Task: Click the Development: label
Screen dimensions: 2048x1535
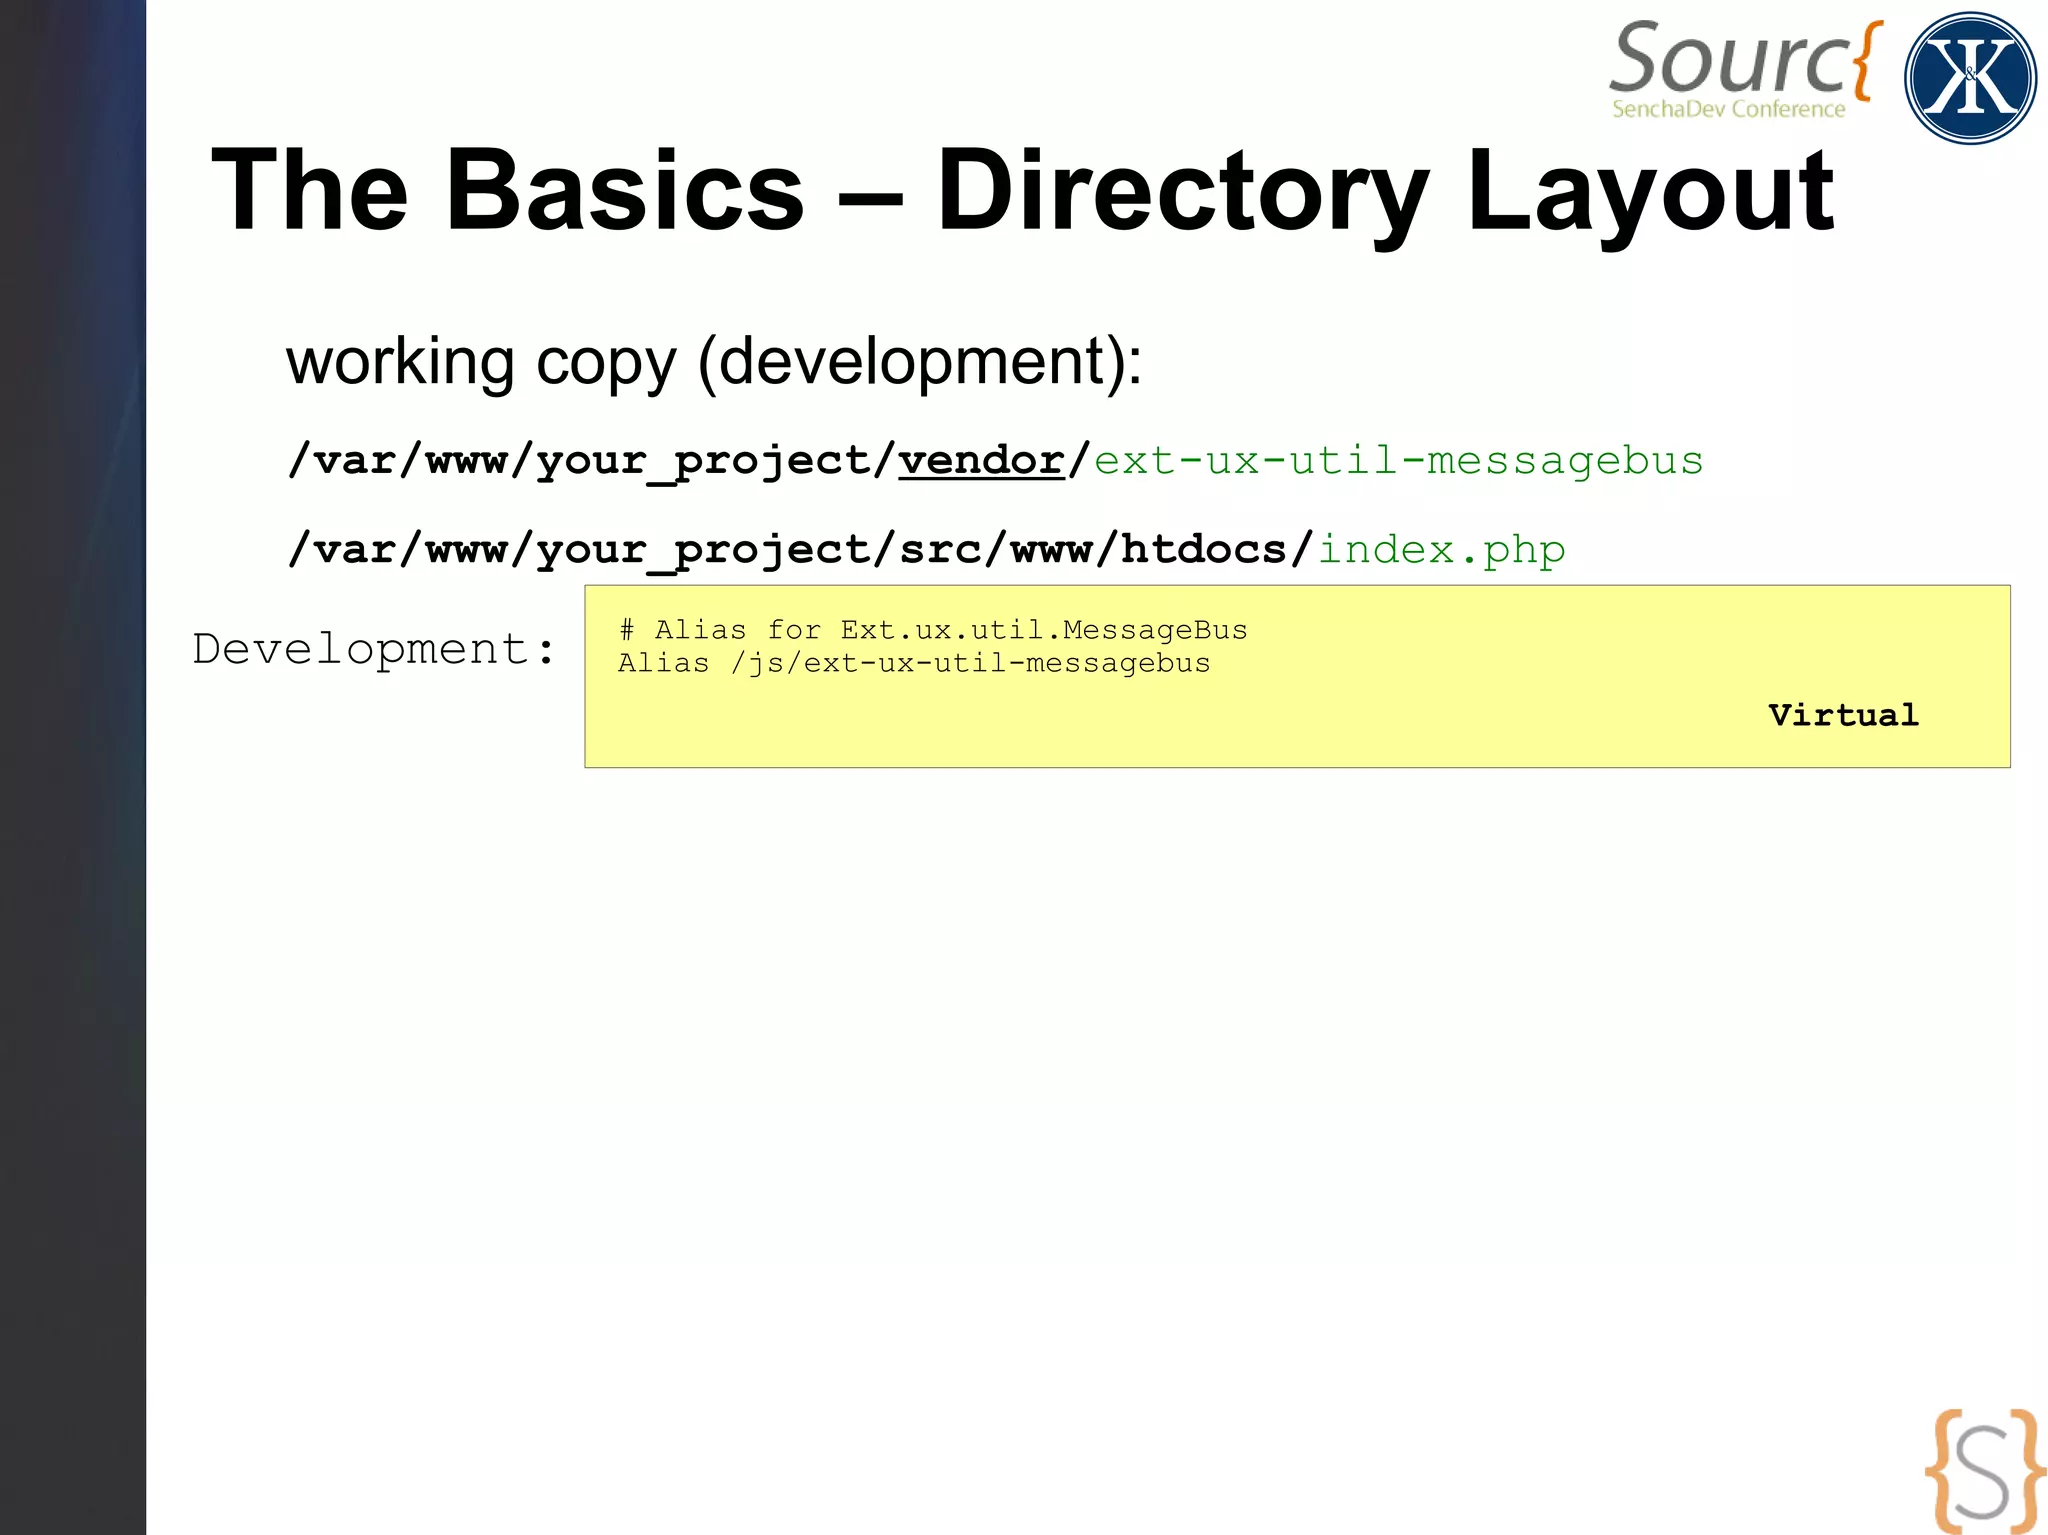Action: click(373, 649)
